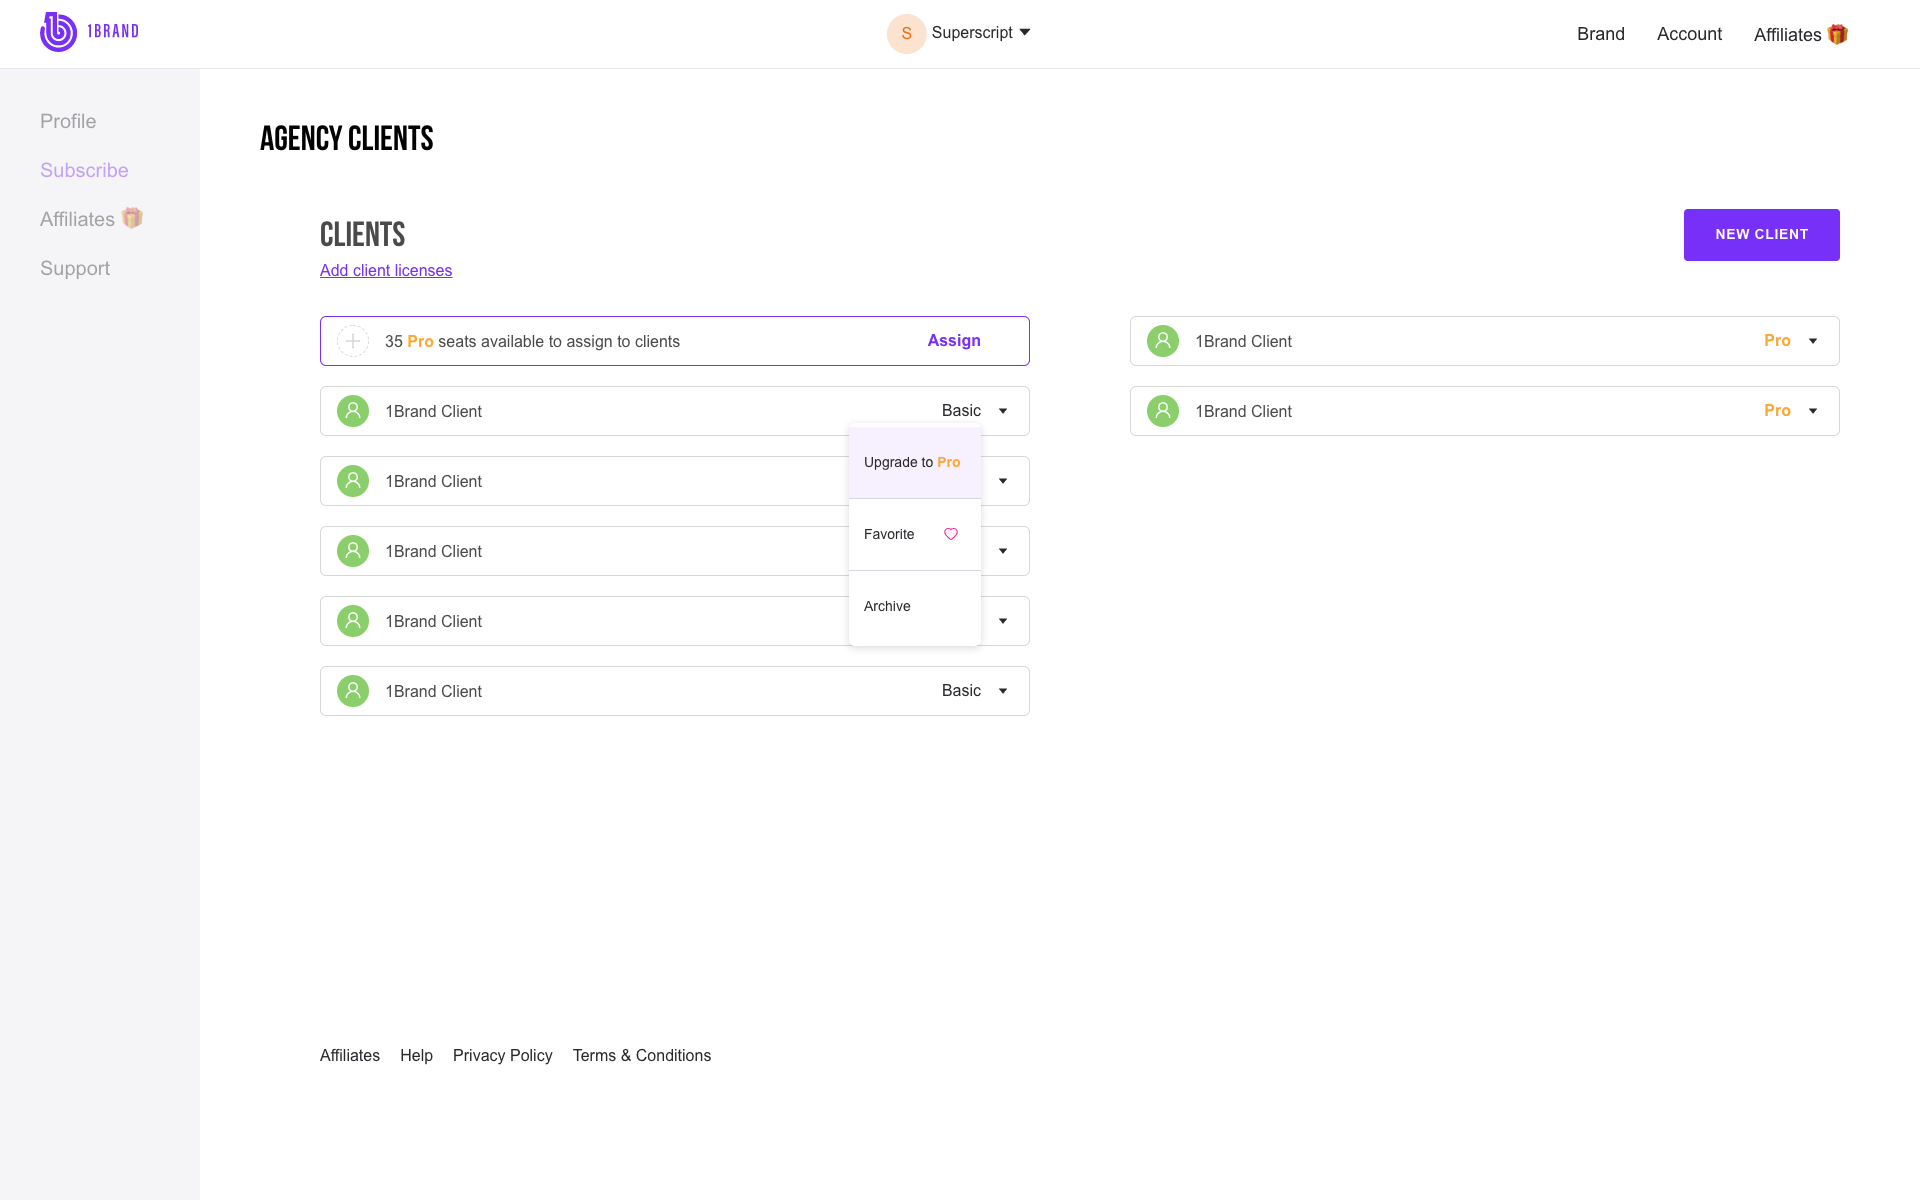Viewport: 1920px width, 1200px height.
Task: Click the gift icon beside top Affiliates
Action: (1837, 34)
